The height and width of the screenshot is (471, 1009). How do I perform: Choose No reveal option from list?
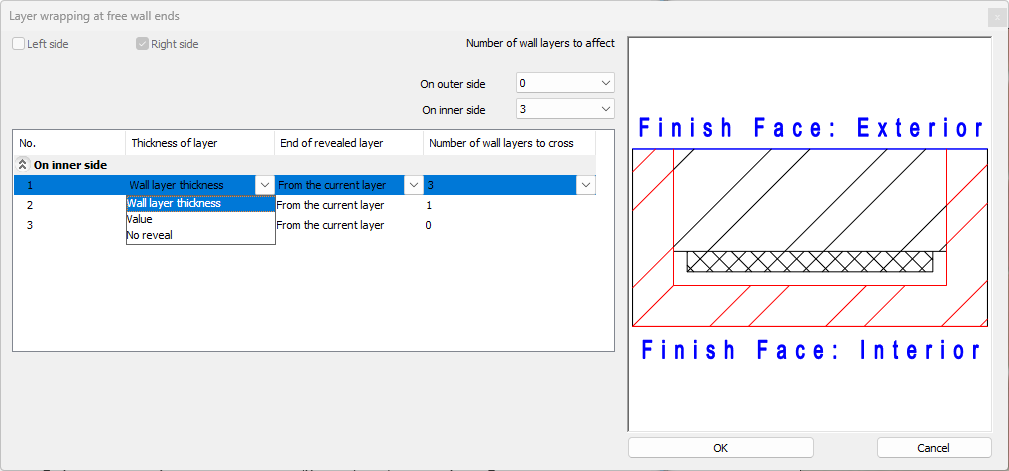201,236
